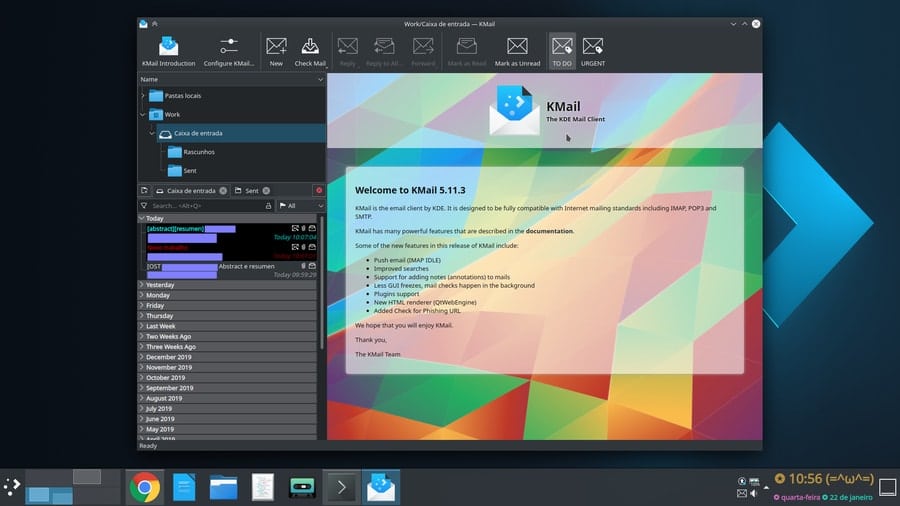This screenshot has width=900, height=506.
Task: Expand the October 2019 group
Action: (142, 377)
